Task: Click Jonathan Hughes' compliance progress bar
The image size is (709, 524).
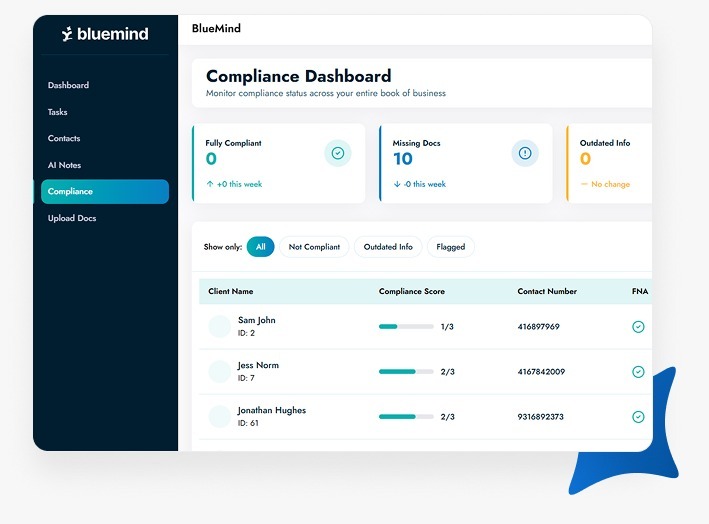Action: coord(406,416)
